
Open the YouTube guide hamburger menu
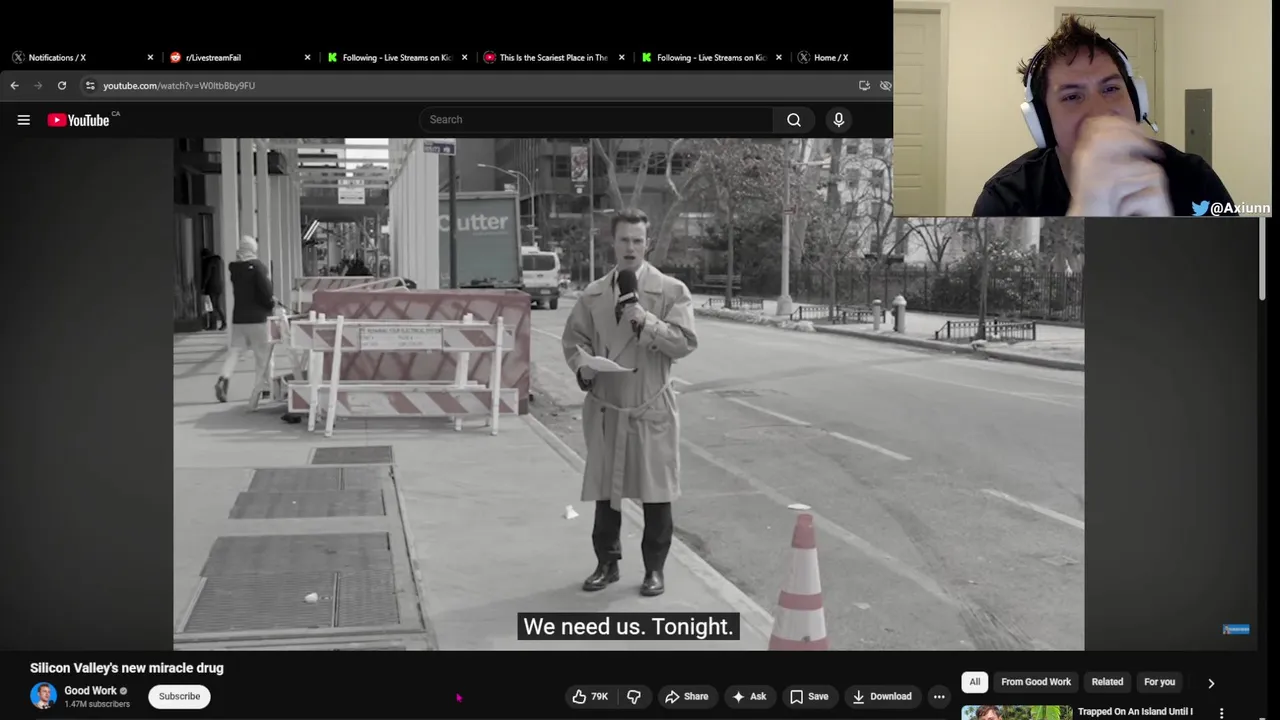click(23, 120)
